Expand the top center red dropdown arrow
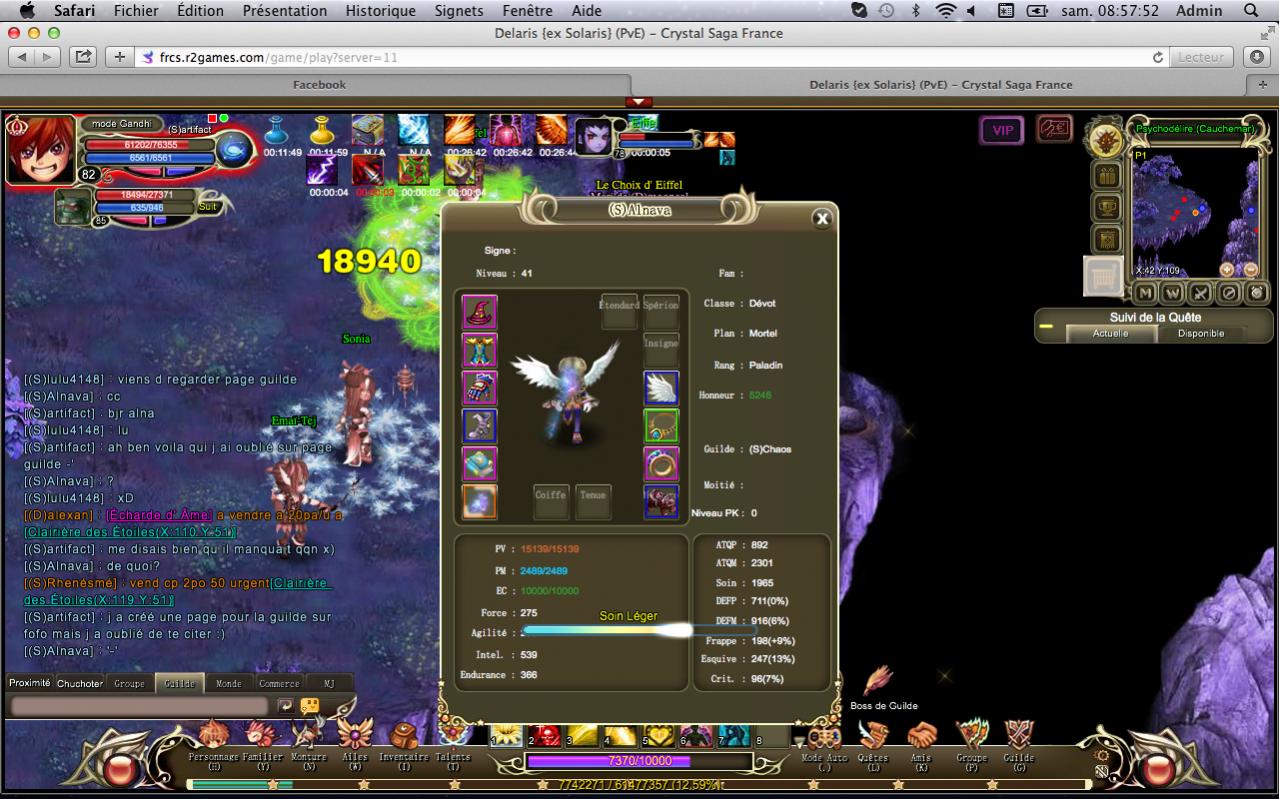Viewport: 1279px width, 799px height. point(639,102)
